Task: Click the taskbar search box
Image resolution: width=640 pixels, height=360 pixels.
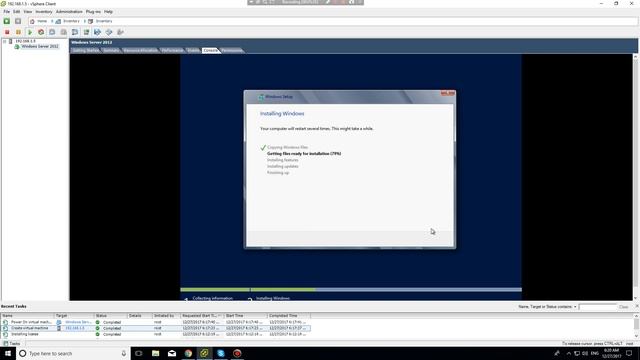Action: click(x=73, y=353)
